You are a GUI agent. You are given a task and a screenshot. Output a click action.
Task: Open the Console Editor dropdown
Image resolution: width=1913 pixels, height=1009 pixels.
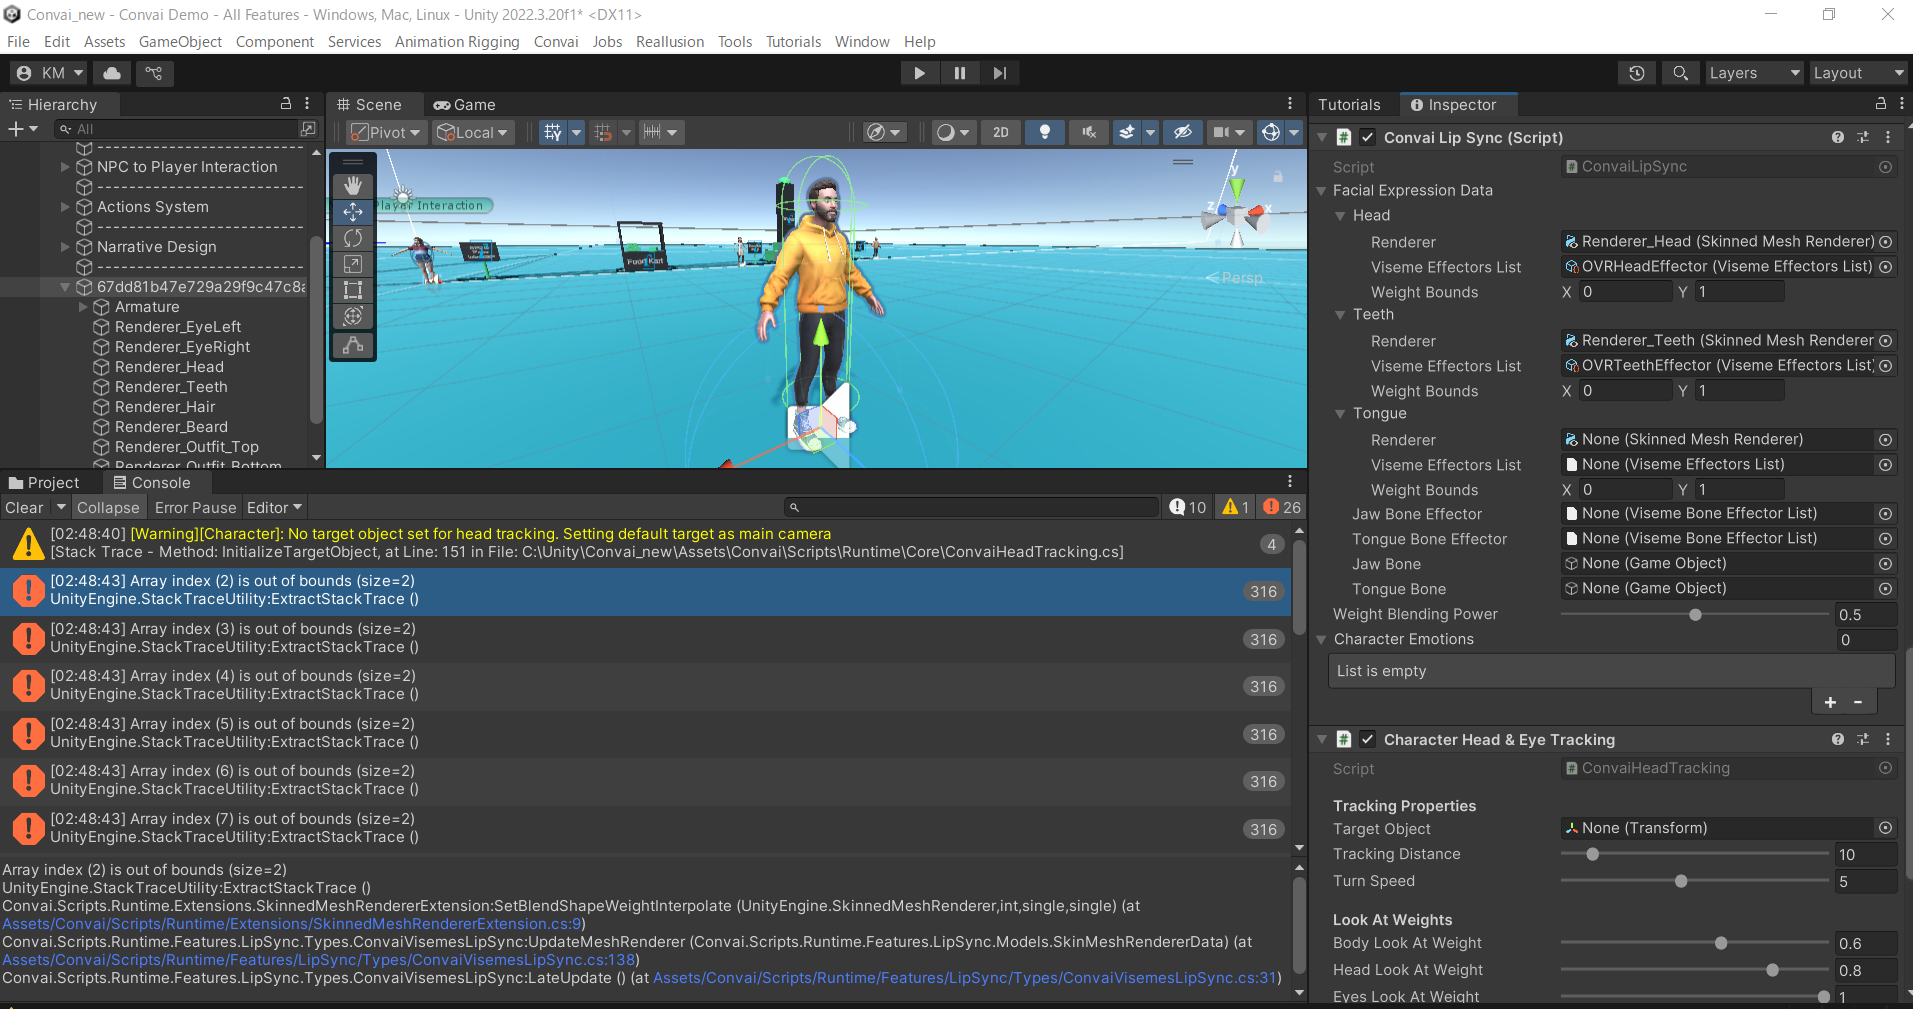pyautogui.click(x=275, y=507)
